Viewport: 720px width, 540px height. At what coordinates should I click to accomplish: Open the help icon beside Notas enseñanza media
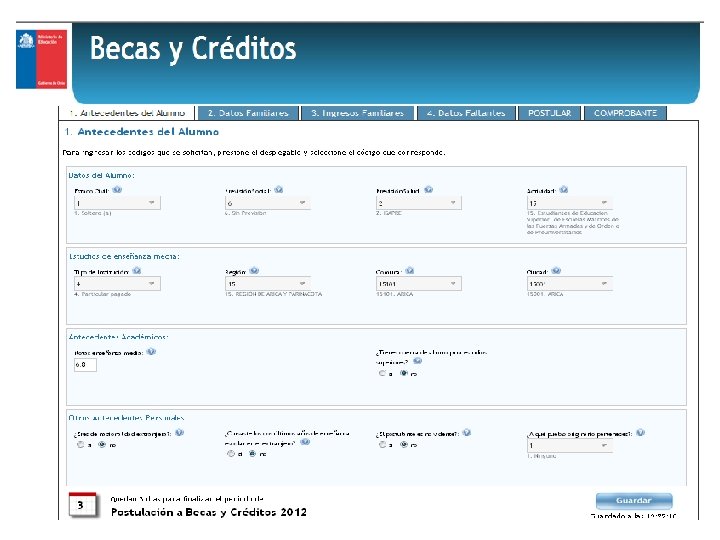152,352
